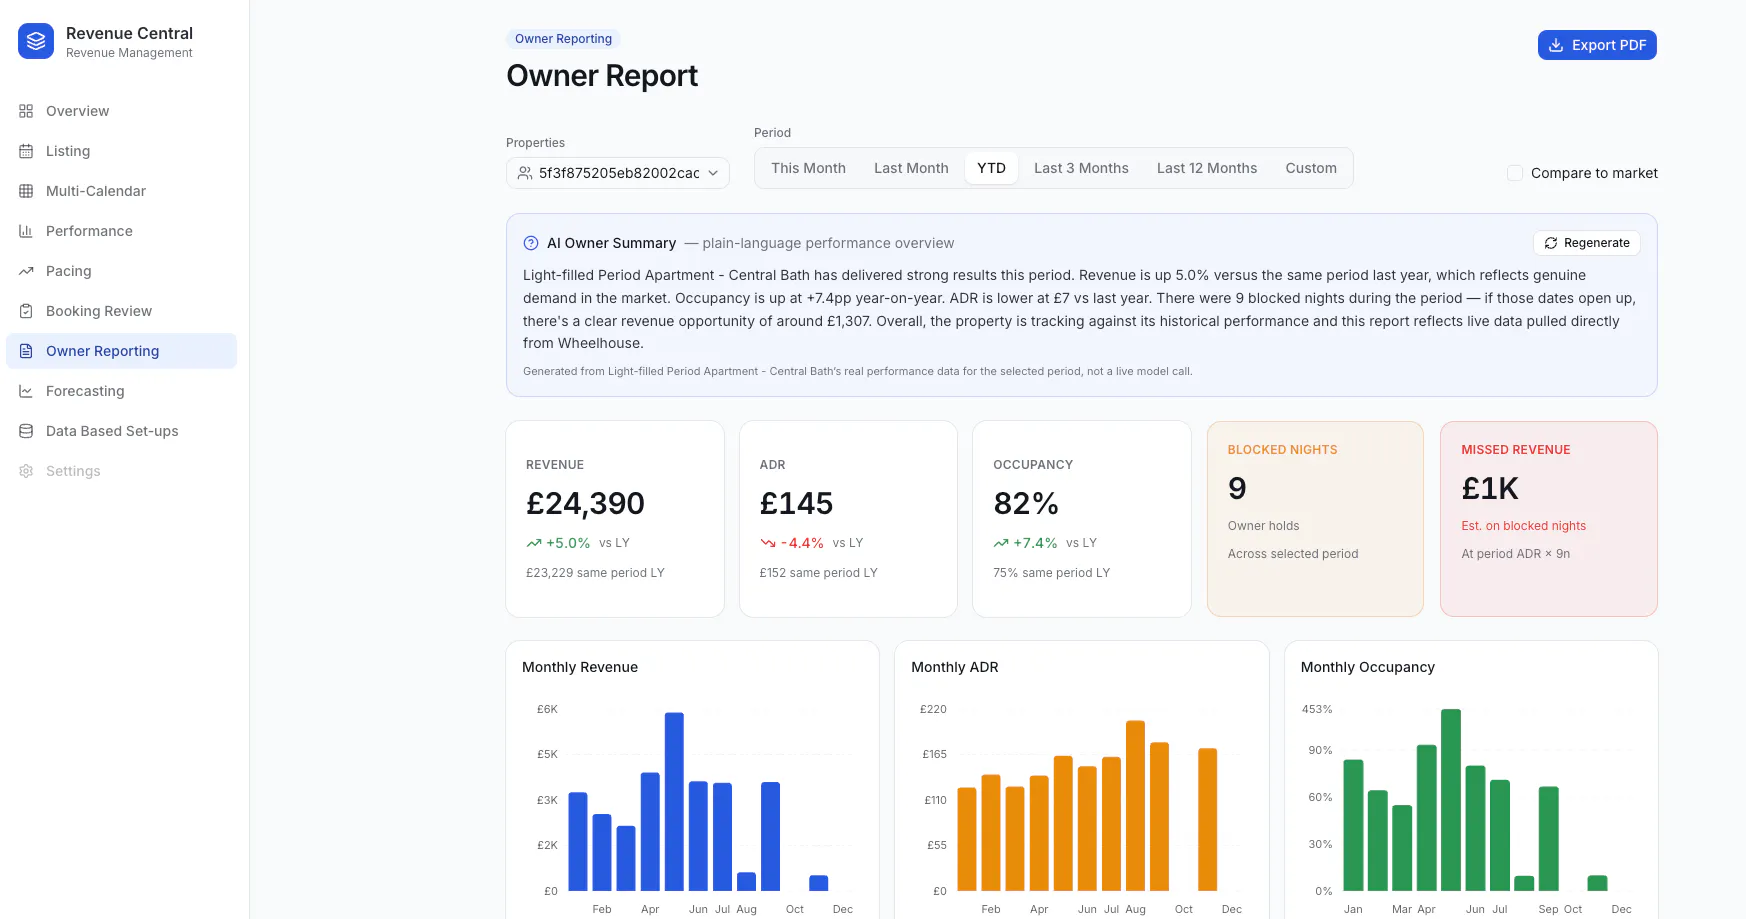Image resolution: width=1746 pixels, height=919 pixels.
Task: Choose the Custom period tab
Action: pos(1311,168)
